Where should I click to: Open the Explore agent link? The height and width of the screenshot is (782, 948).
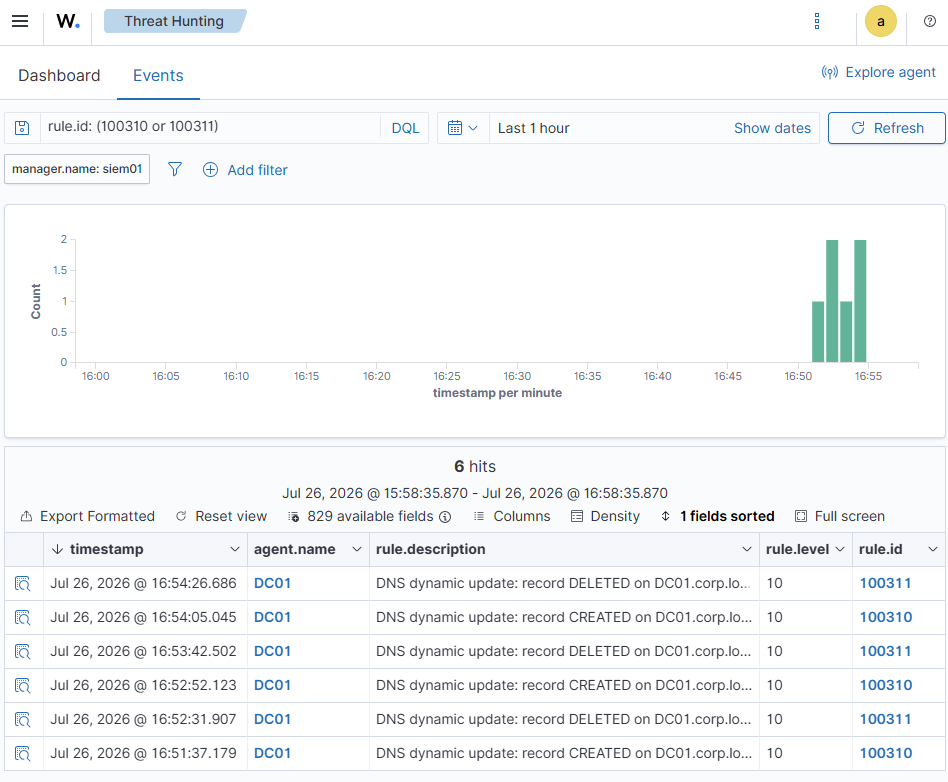(x=878, y=73)
